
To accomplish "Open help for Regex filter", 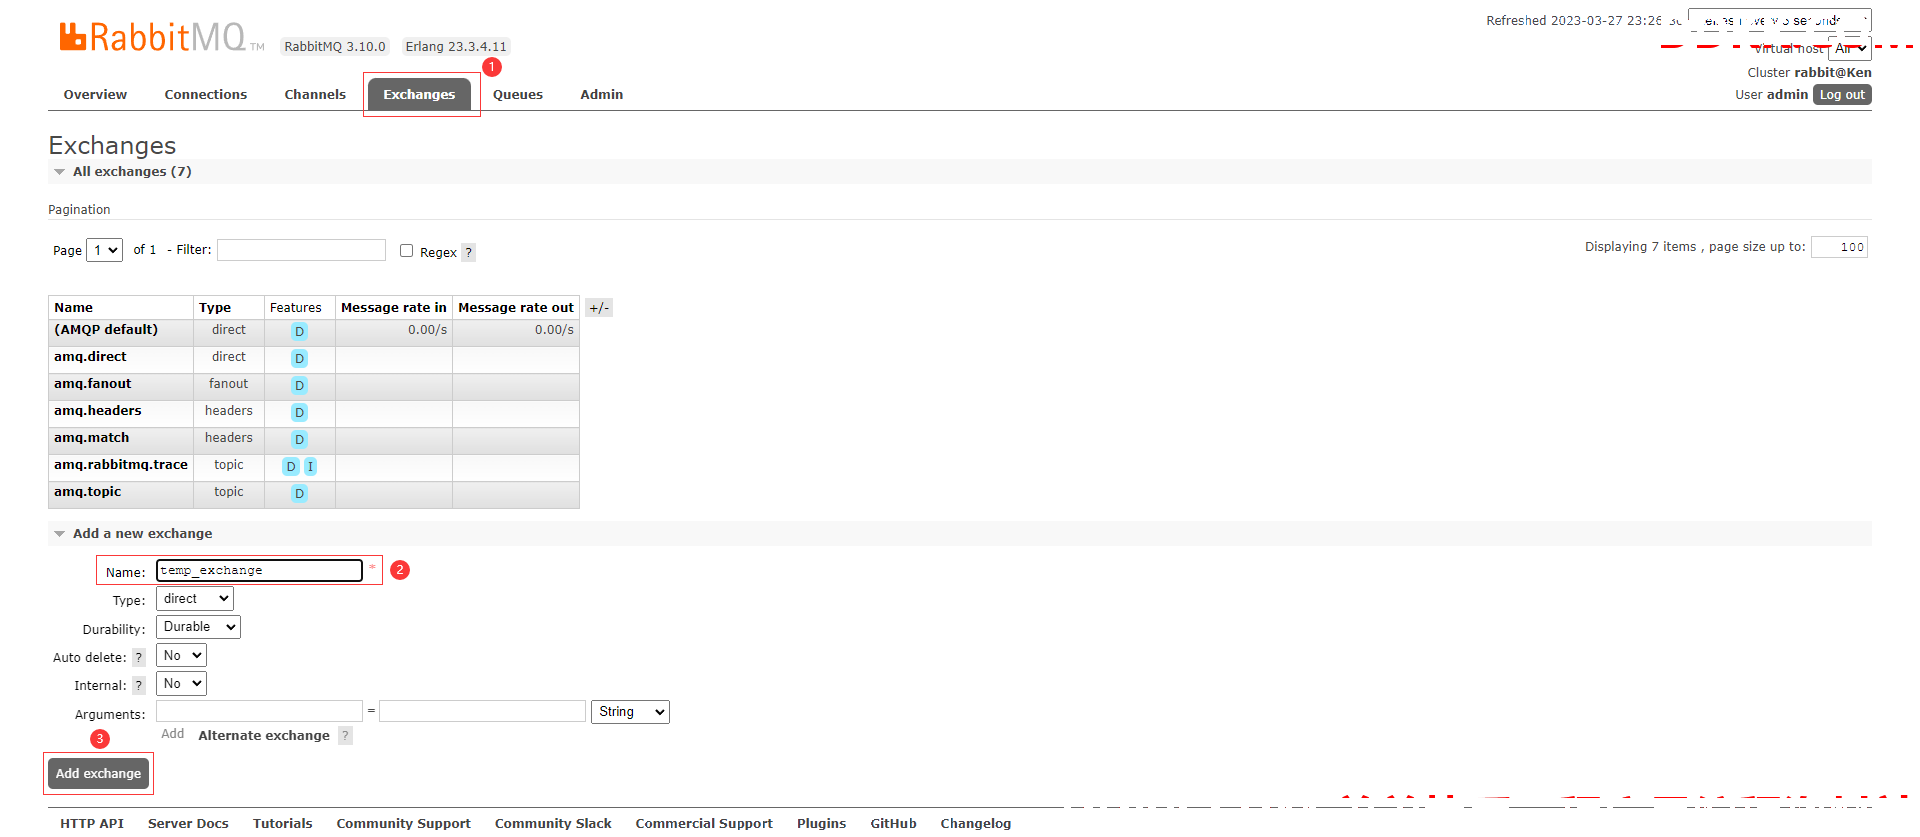I will (469, 252).
